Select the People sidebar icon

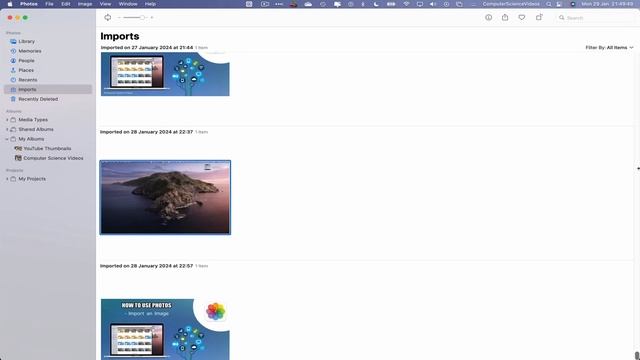(13, 60)
